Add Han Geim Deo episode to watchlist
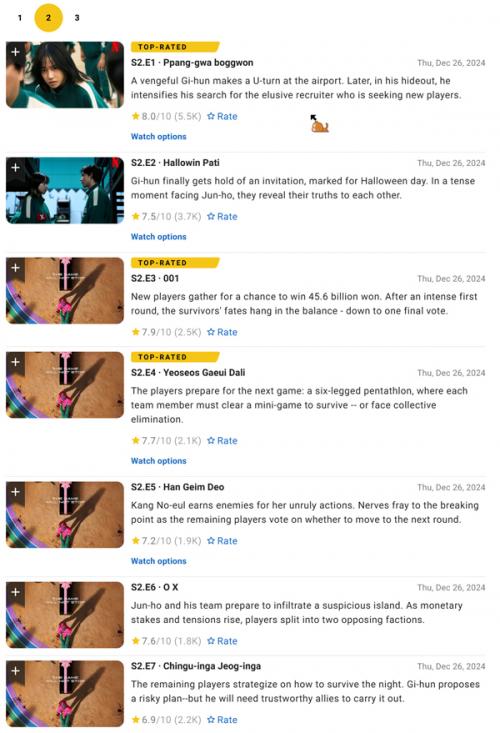Screen dimensions: 500x733 click(15, 492)
